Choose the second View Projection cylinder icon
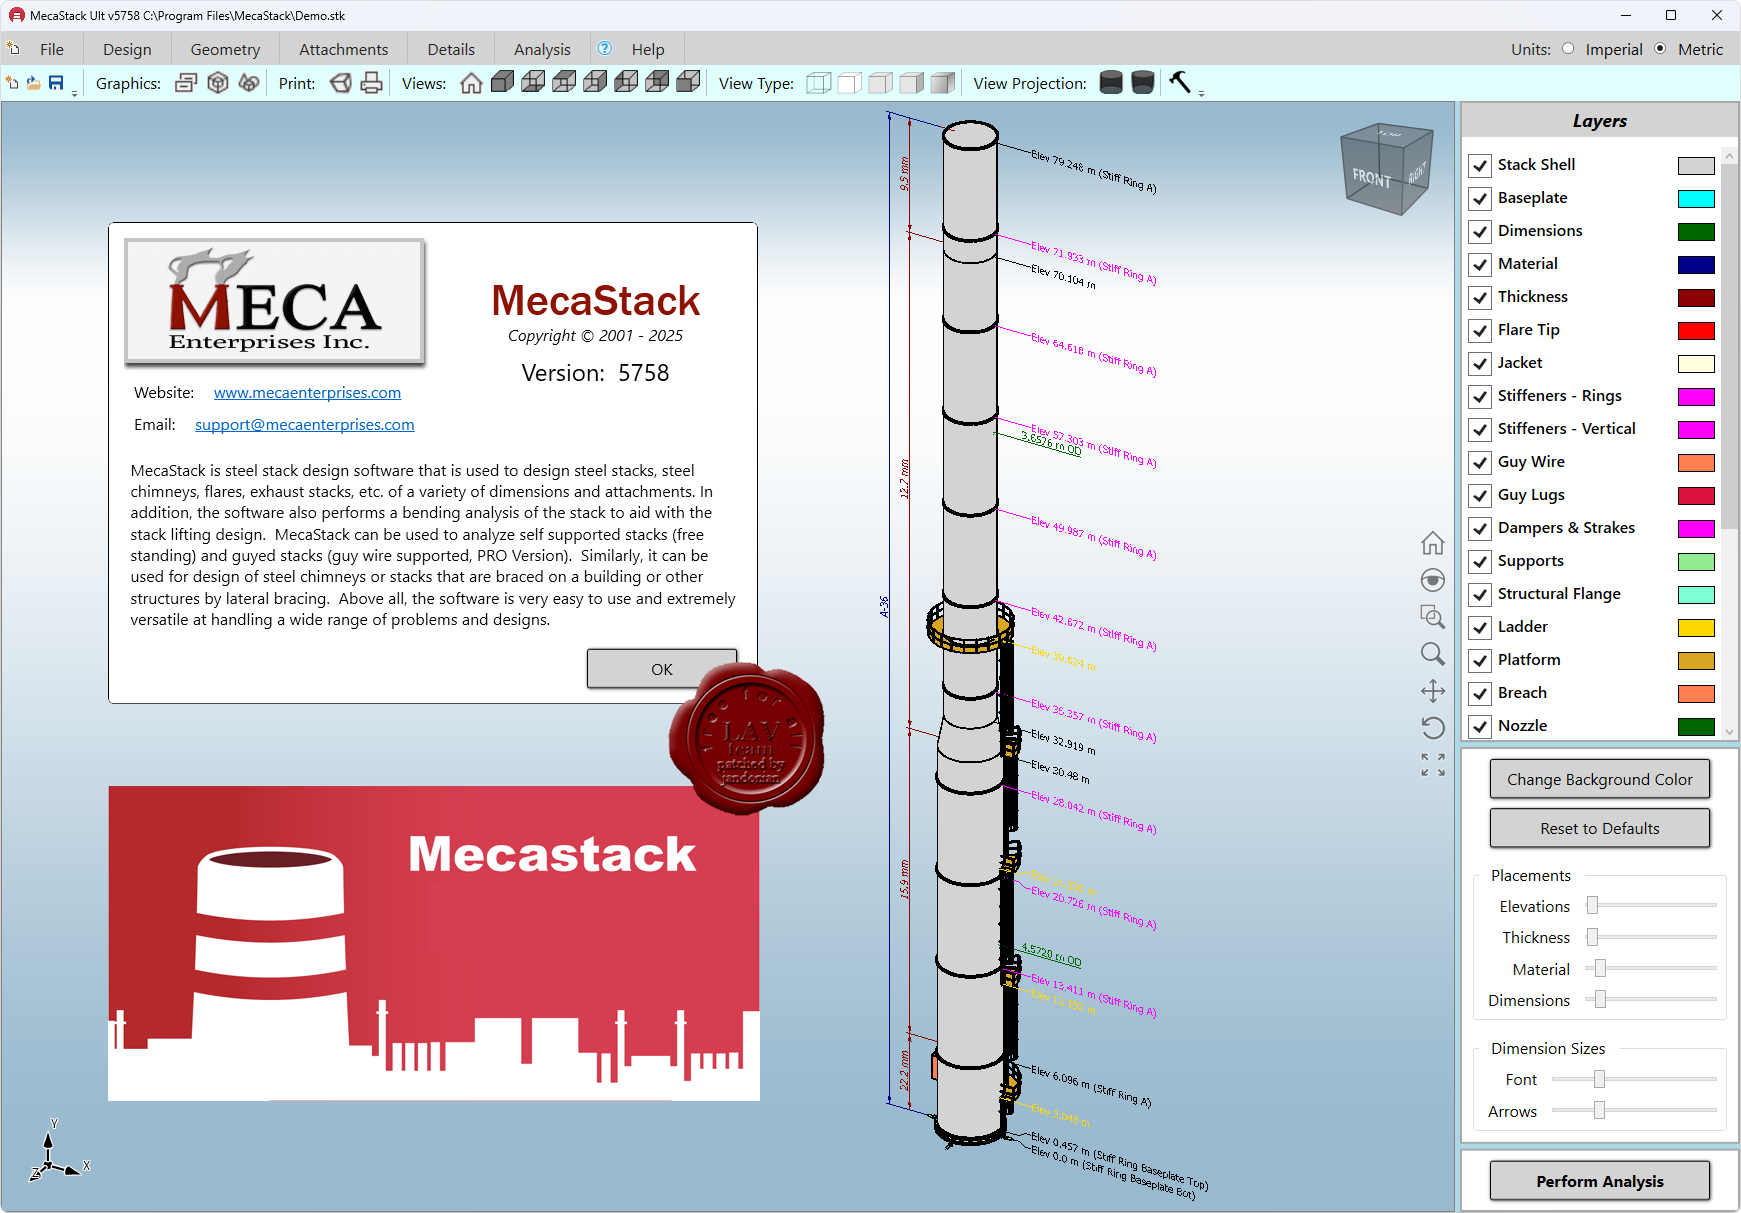The height and width of the screenshot is (1213, 1741). point(1143,83)
